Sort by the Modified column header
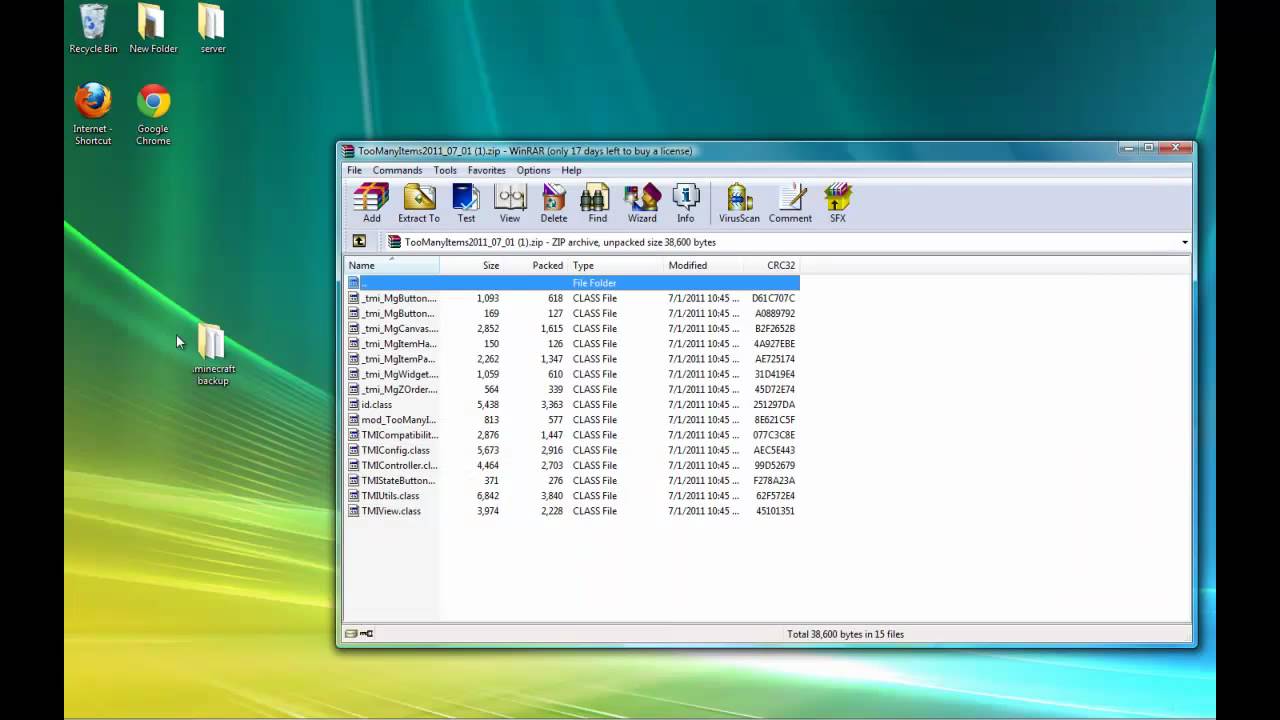 pyautogui.click(x=704, y=265)
